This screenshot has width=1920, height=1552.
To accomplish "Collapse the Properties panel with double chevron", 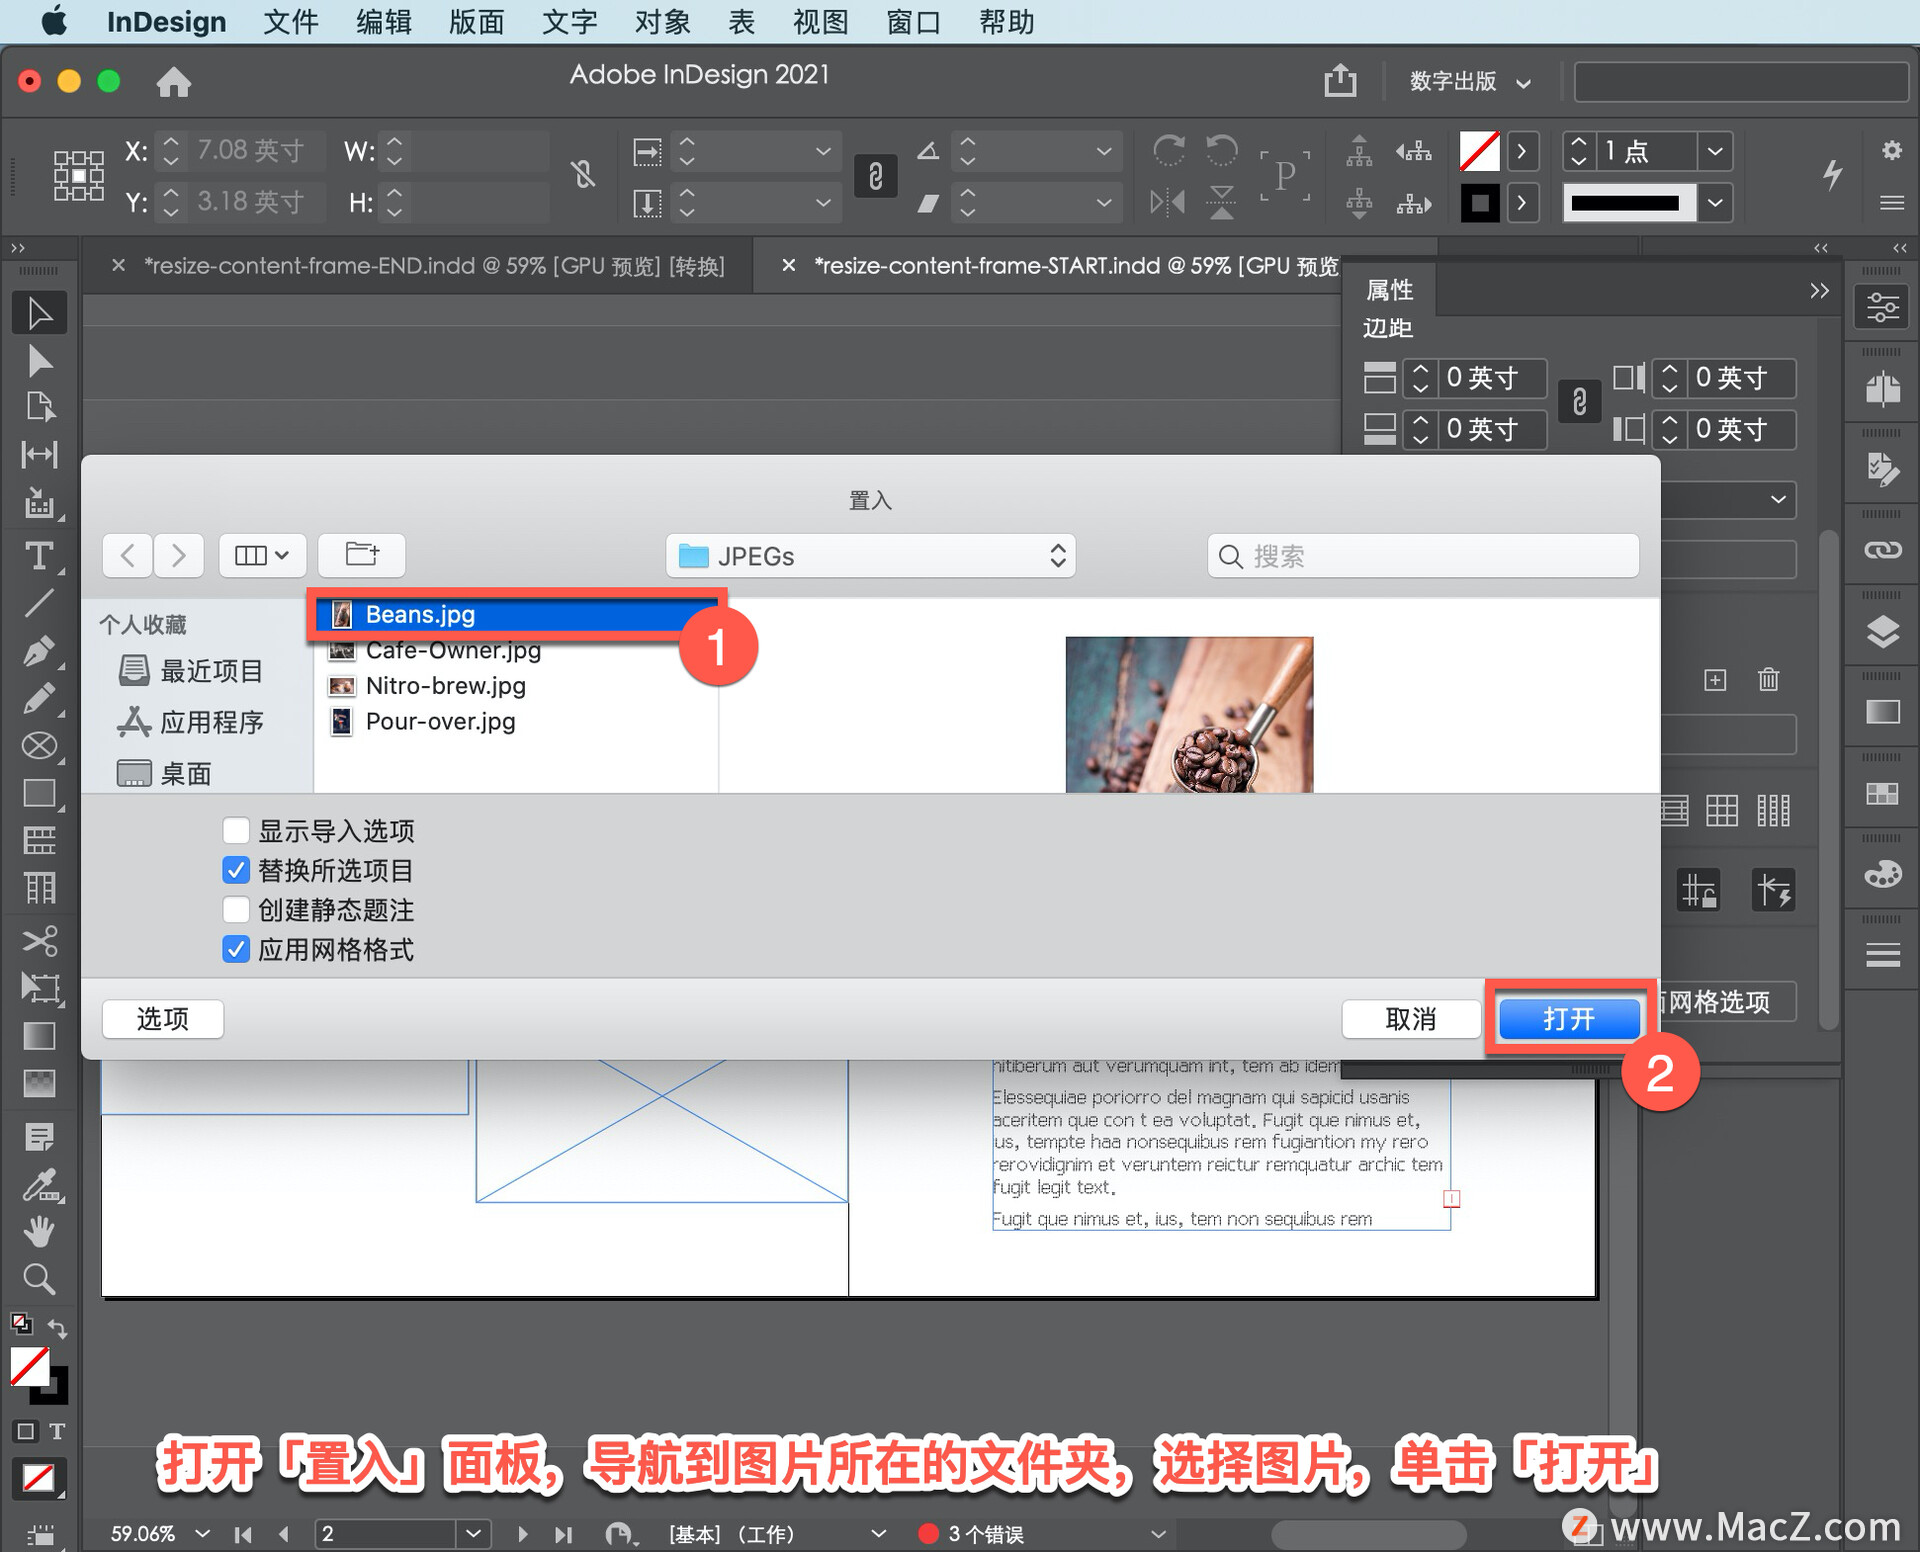I will (x=1819, y=290).
